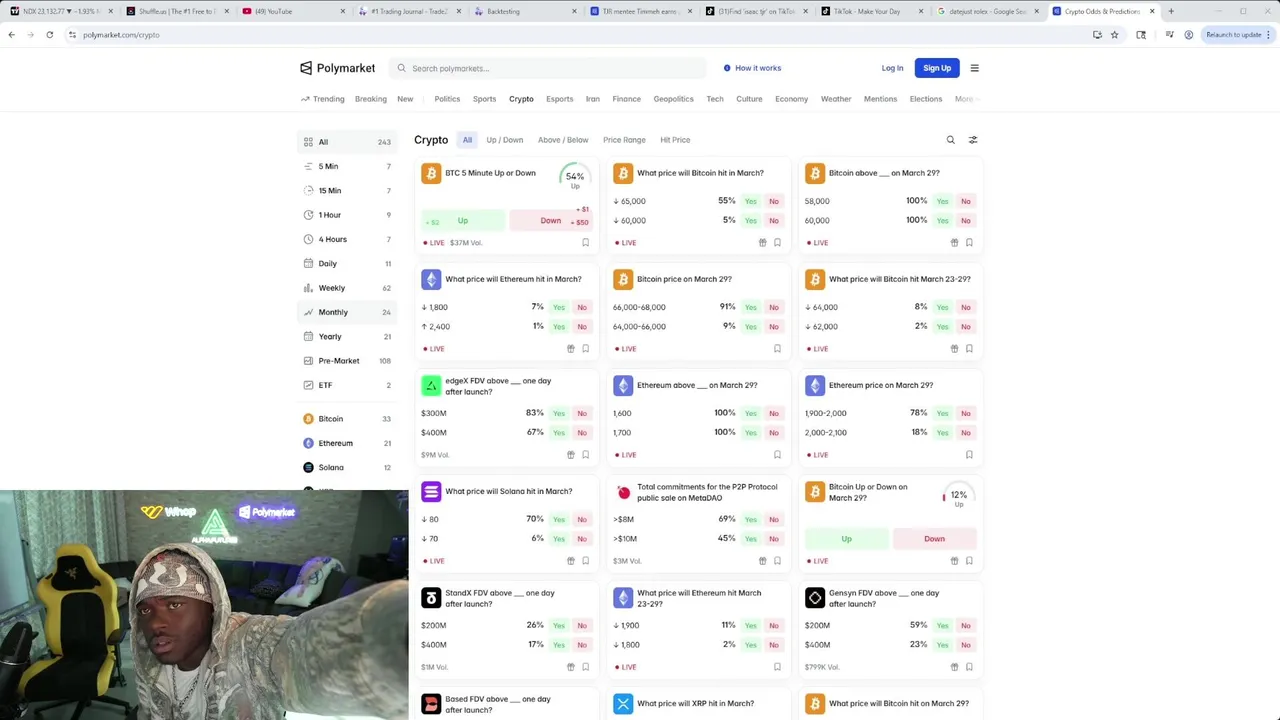Click gift icon on Bitcoin above March 29 card
This screenshot has height=720, width=1280.
(x=954, y=243)
